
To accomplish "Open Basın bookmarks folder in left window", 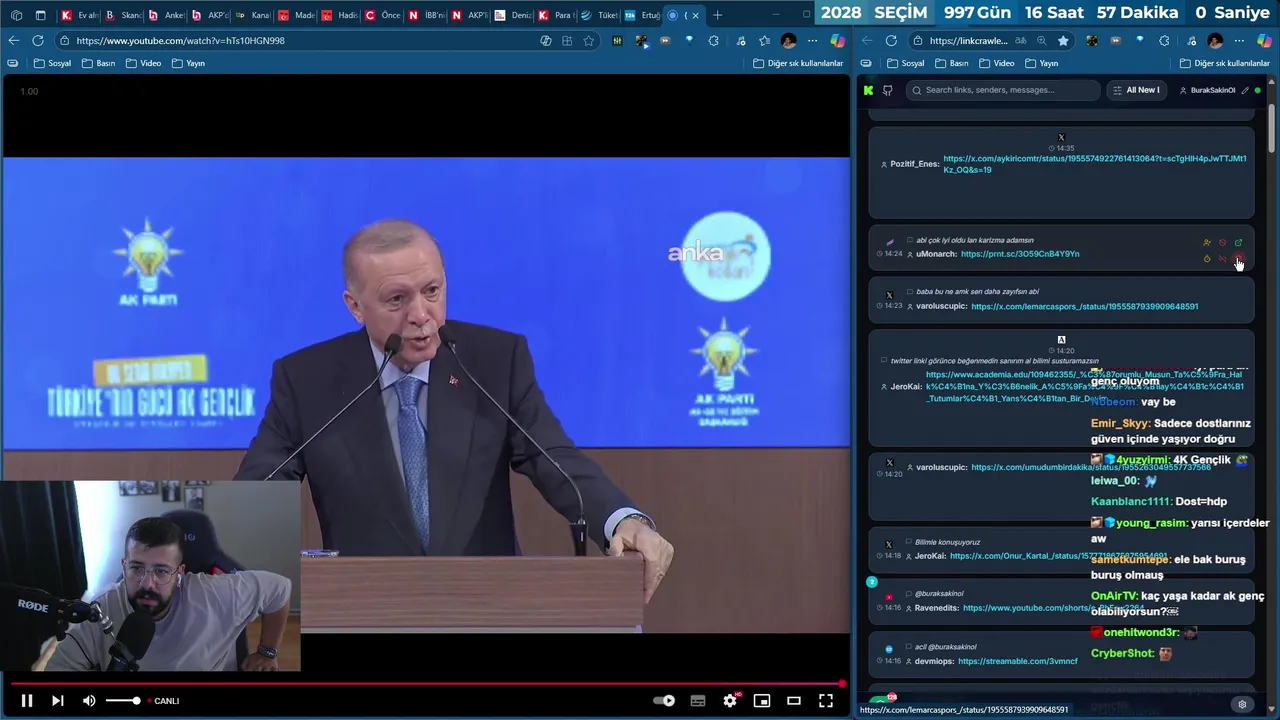I will pos(98,63).
